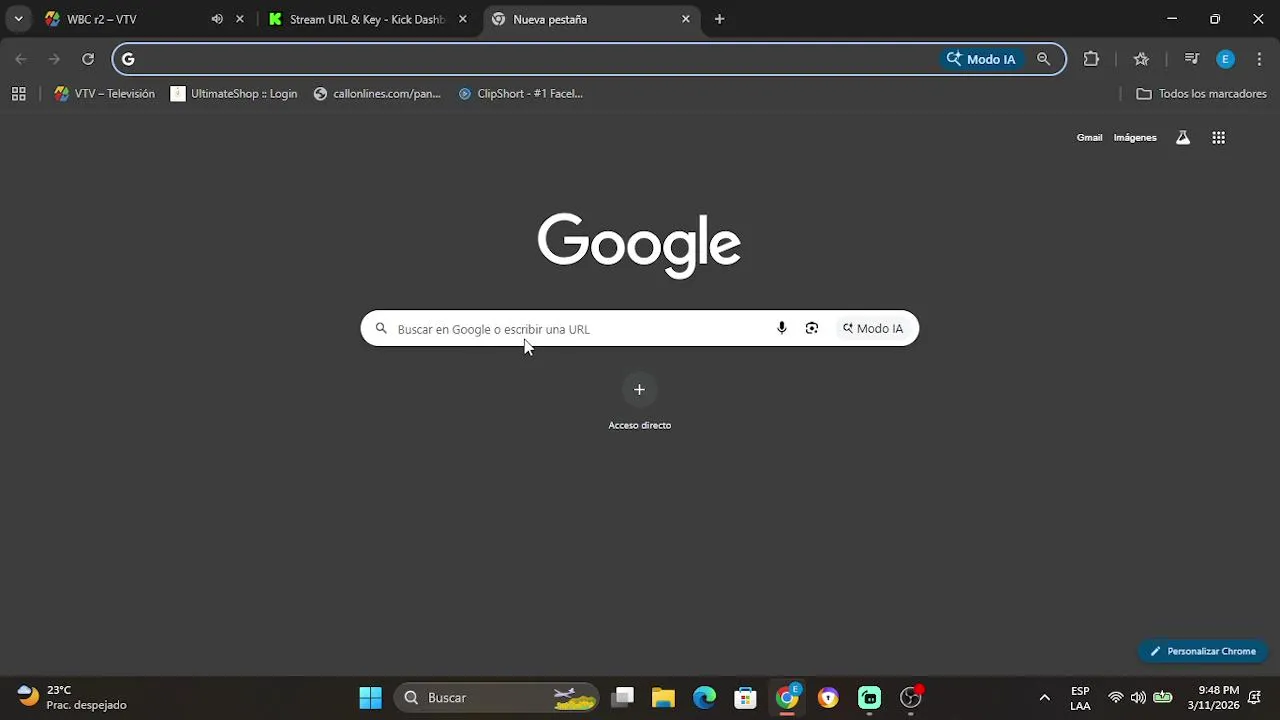The width and height of the screenshot is (1280, 720).
Task: Click Modo IA in the Google search box
Action: [x=873, y=328]
